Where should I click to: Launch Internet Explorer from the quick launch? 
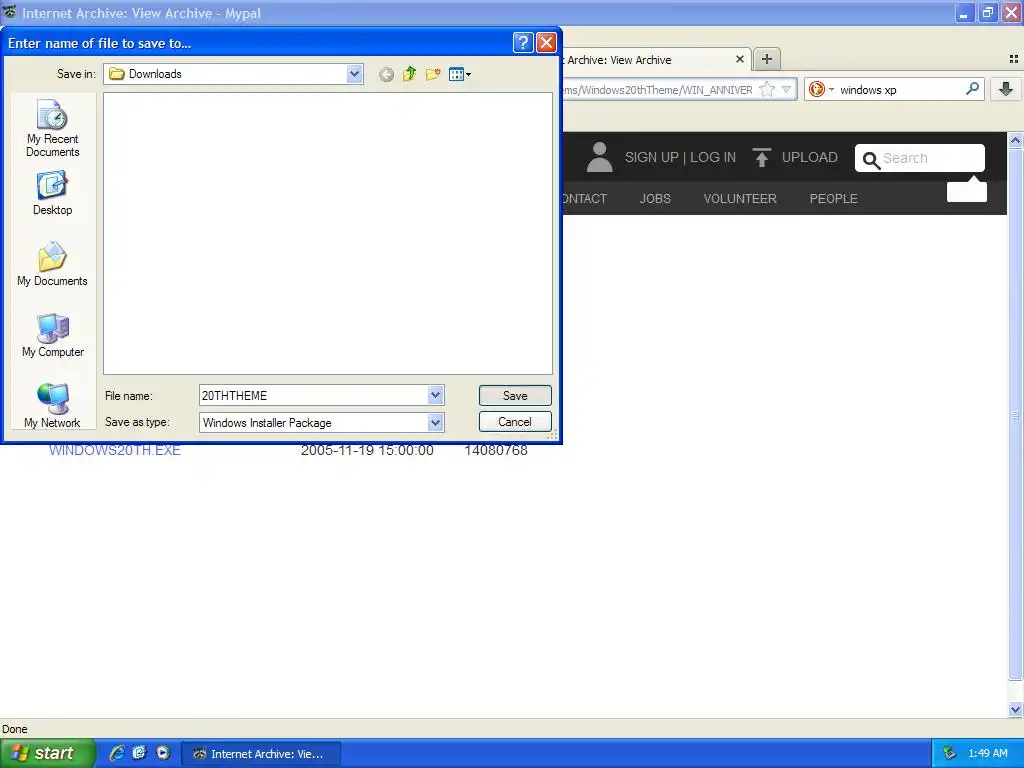click(117, 753)
